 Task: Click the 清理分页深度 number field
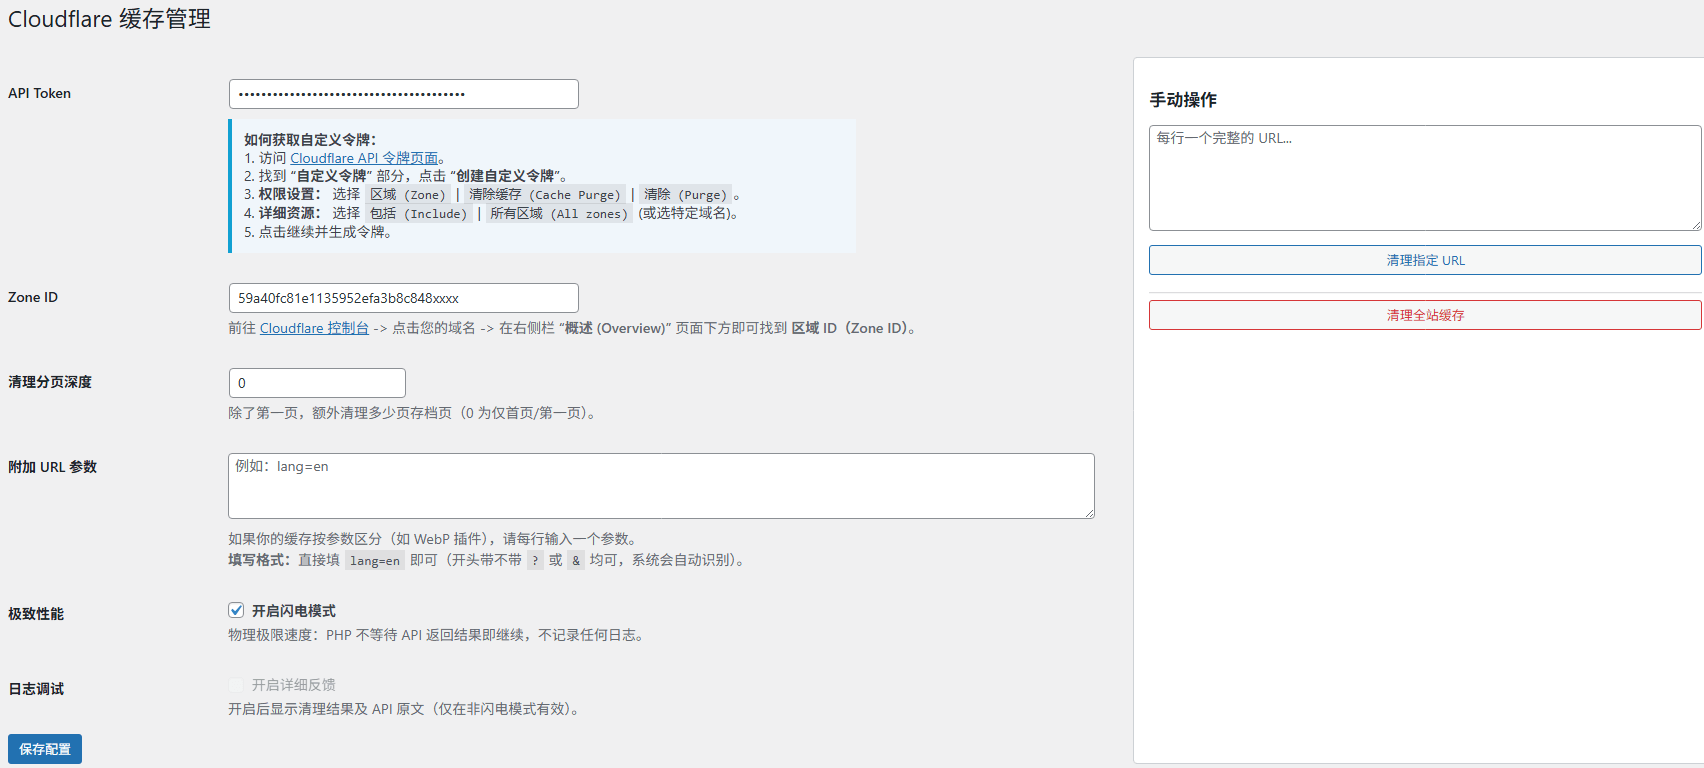pyautogui.click(x=317, y=383)
